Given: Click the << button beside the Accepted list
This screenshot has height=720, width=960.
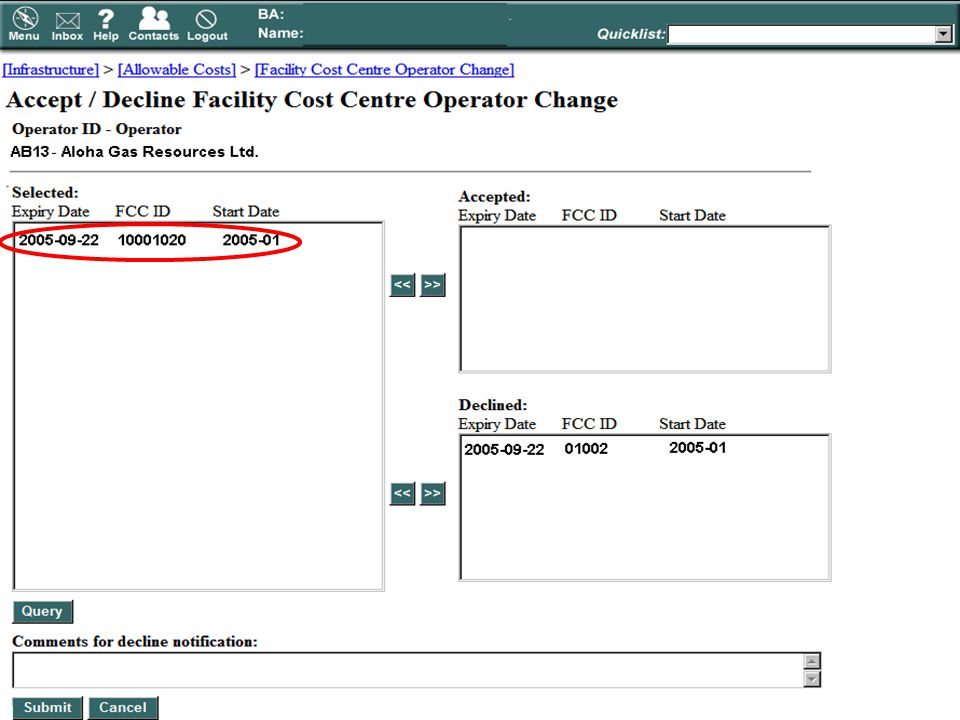Looking at the screenshot, I should tap(402, 285).
